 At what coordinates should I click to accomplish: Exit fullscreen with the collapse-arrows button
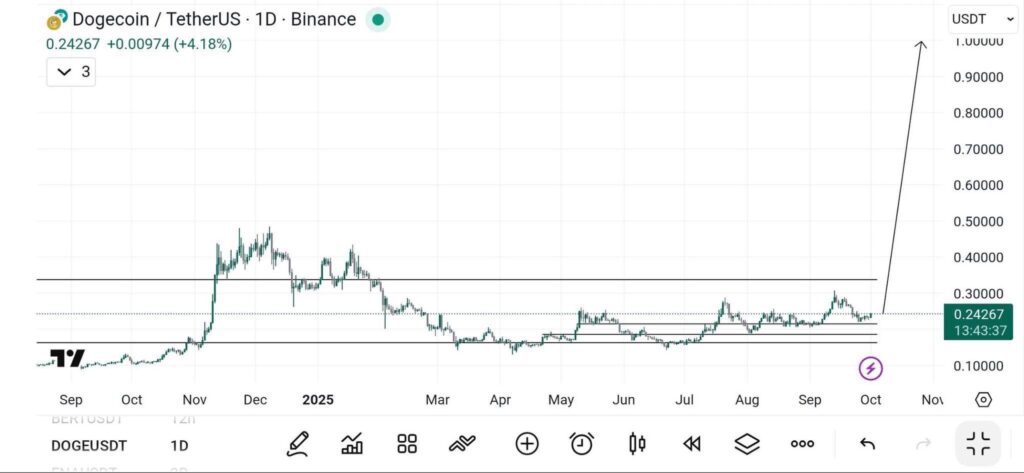click(978, 443)
